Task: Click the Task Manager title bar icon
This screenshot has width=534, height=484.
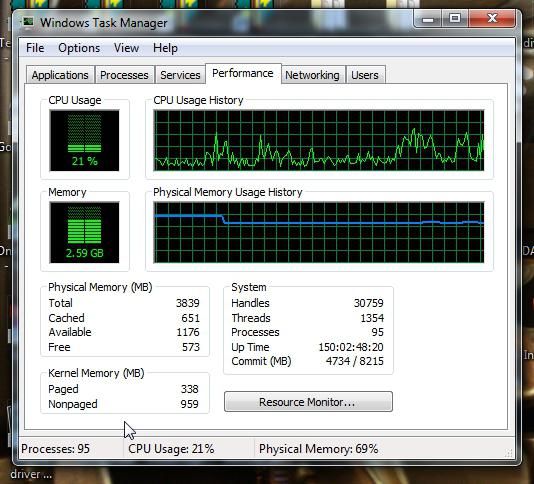Action: click(x=28, y=22)
